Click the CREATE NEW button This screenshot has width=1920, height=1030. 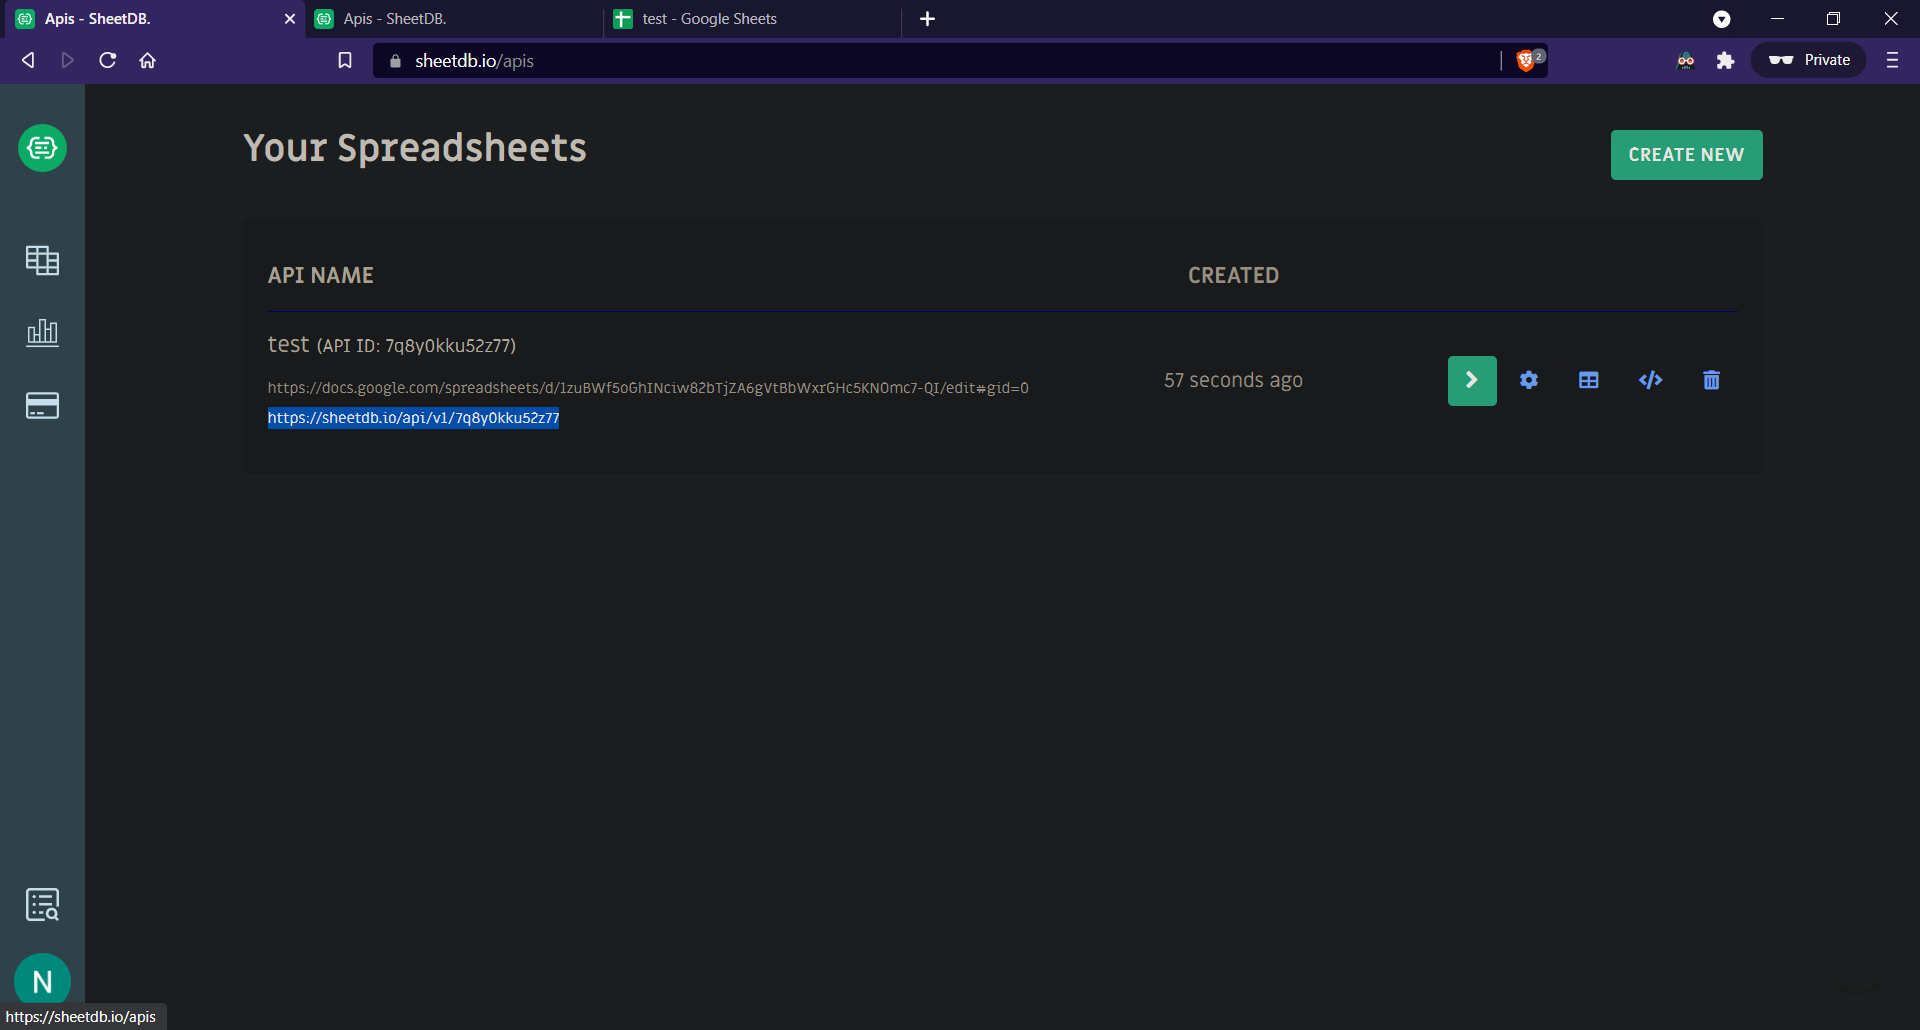(x=1686, y=155)
